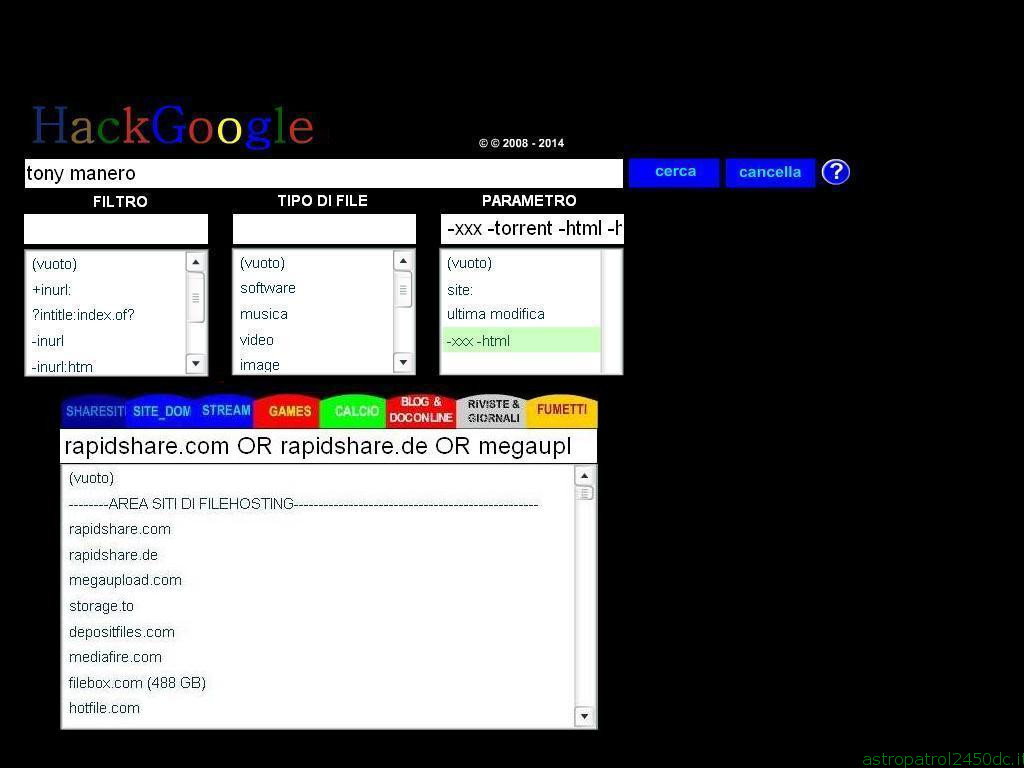
Task: Select +inurl: in the FILTRO list
Action: (106, 290)
